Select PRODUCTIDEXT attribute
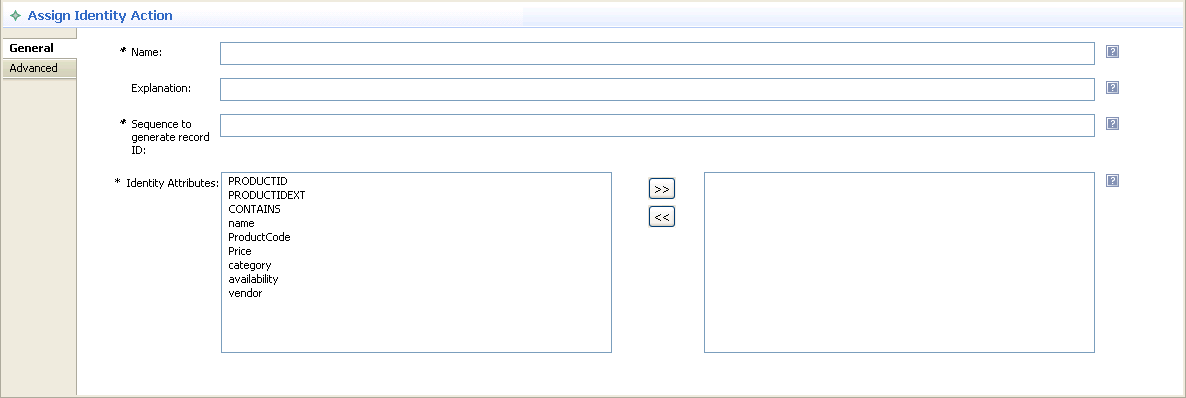This screenshot has width=1186, height=398. (267, 195)
